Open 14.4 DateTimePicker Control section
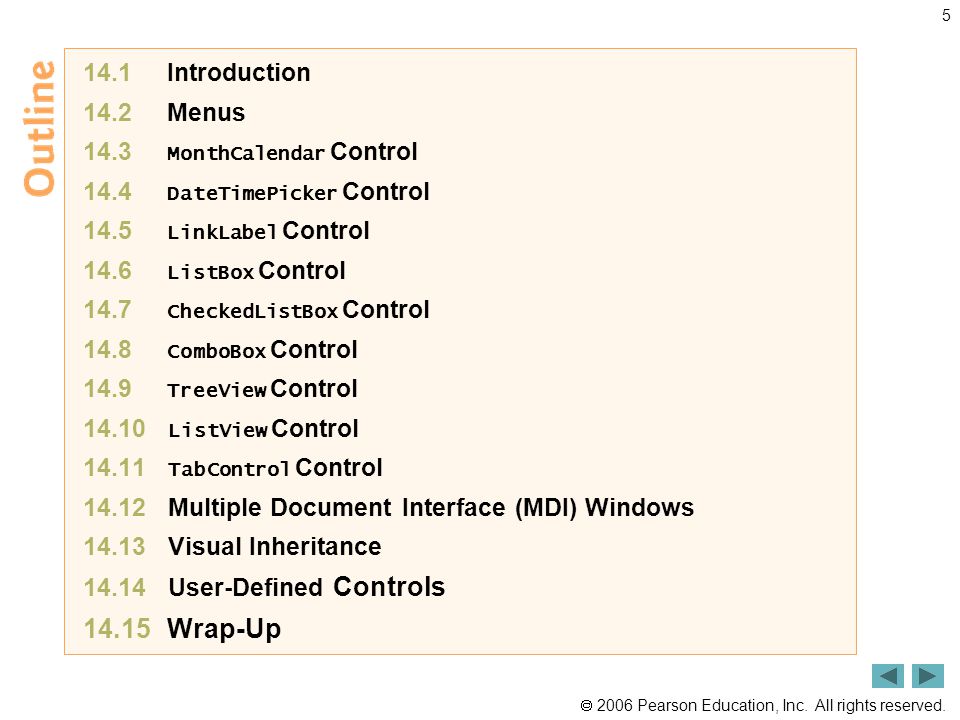This screenshot has width=960, height=720. (x=257, y=192)
